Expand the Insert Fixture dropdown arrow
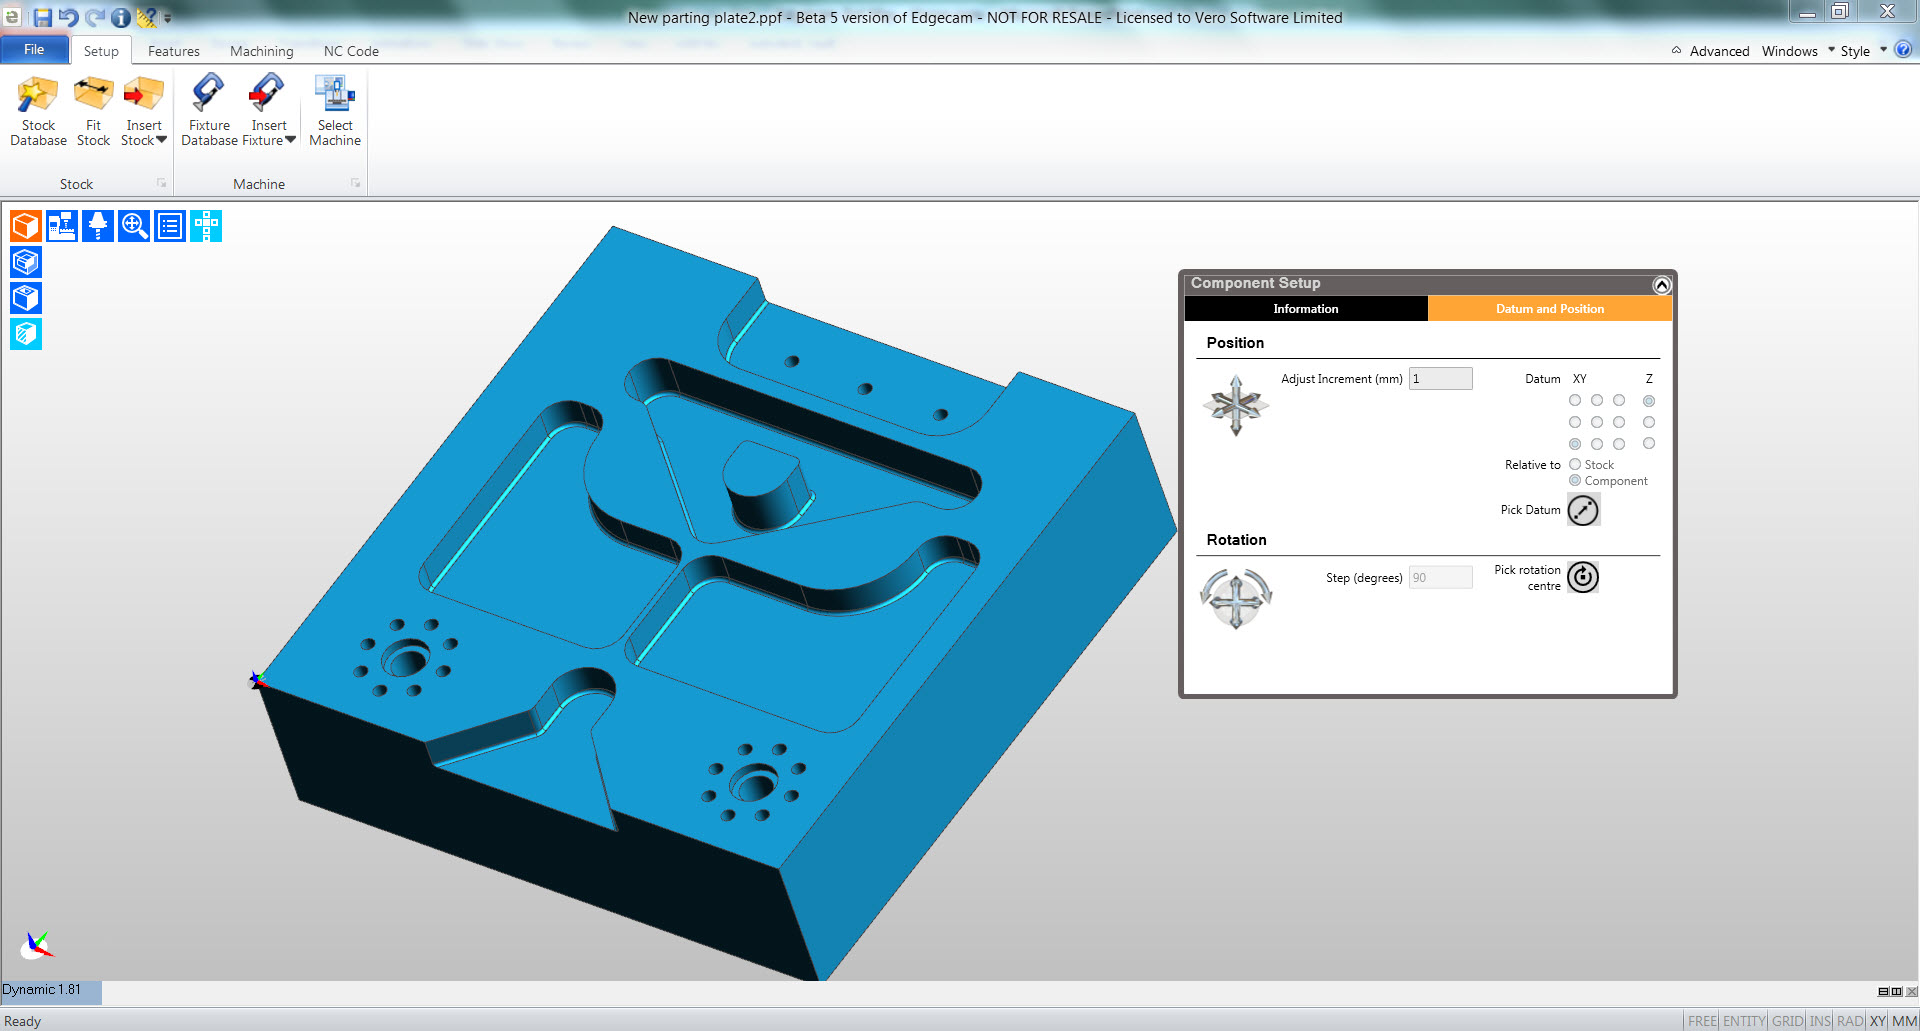 pyautogui.click(x=290, y=141)
